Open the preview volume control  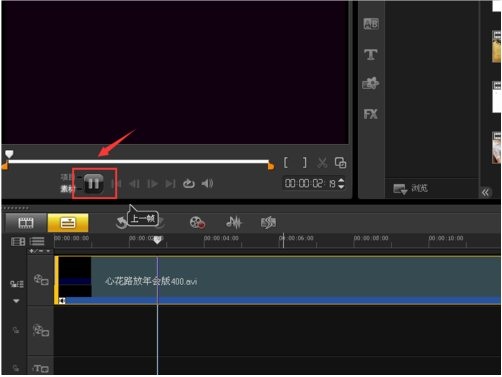(207, 183)
